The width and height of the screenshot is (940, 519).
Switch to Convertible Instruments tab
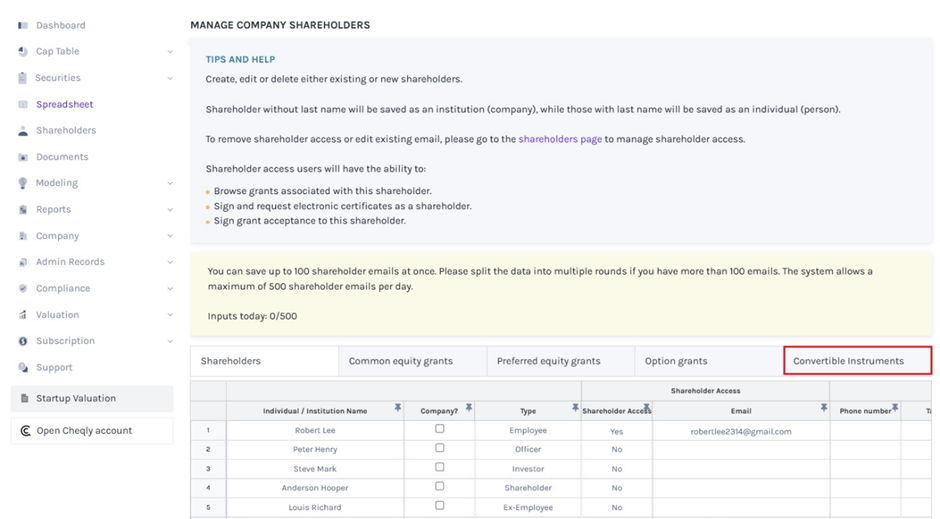[857, 361]
